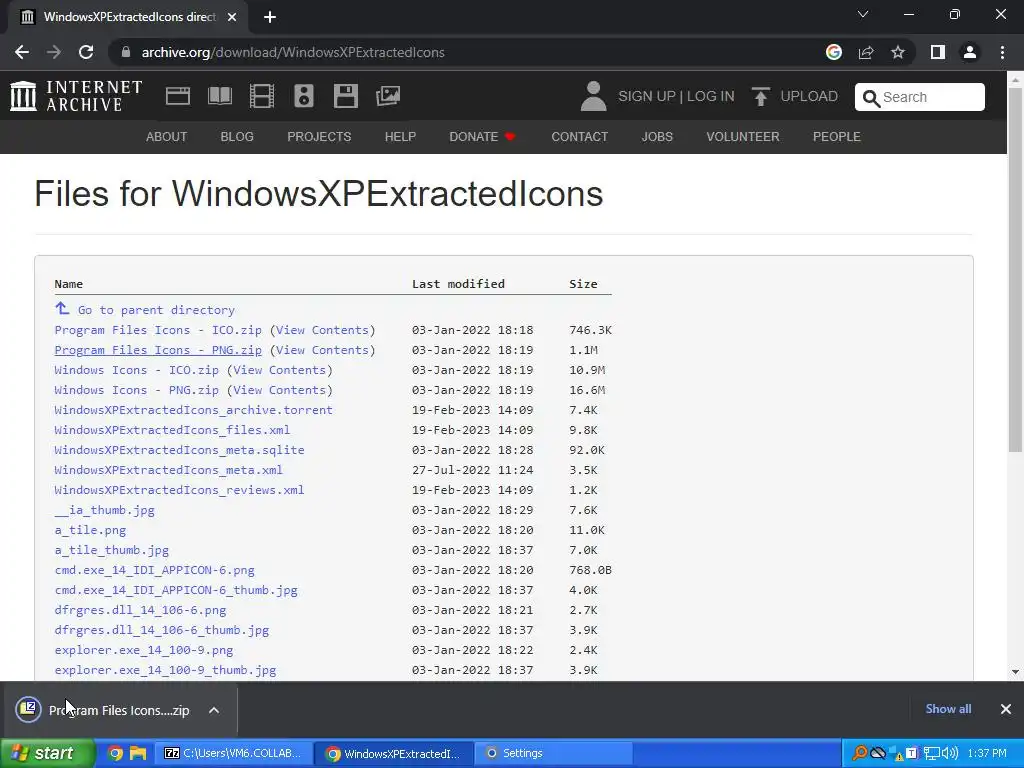Open the tab search chevron in the title bar

point(863,14)
